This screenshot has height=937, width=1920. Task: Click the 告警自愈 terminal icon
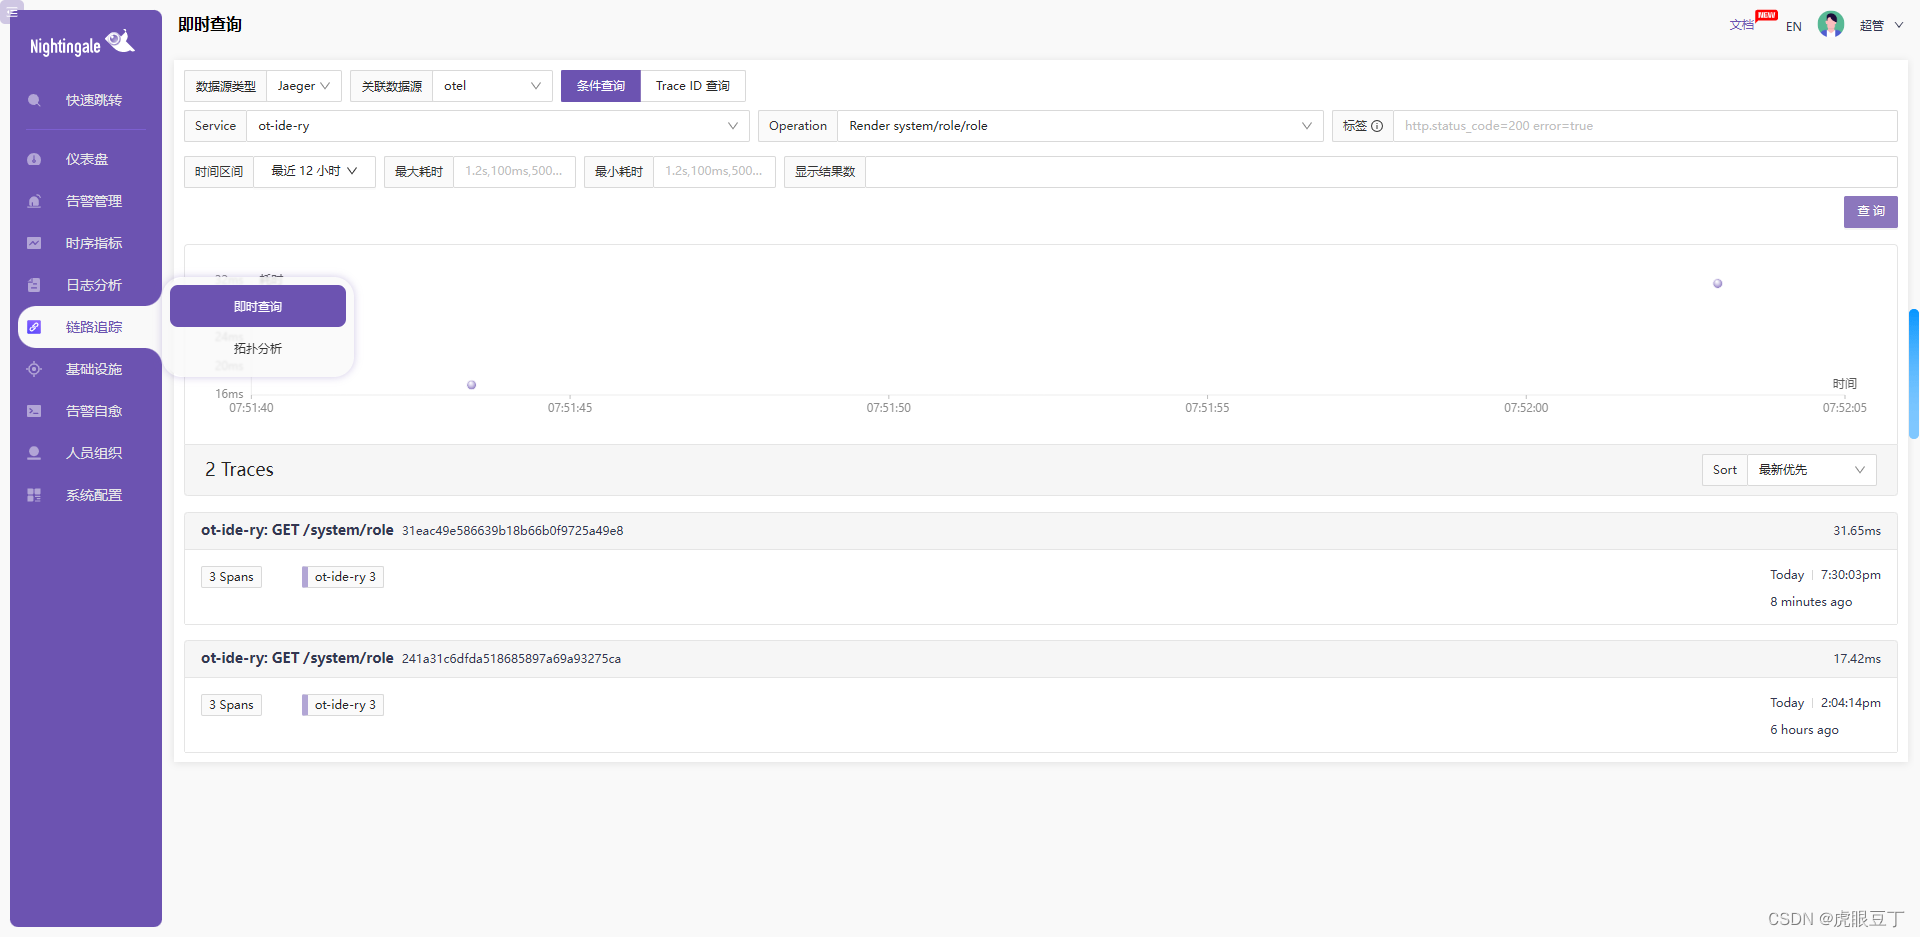coord(34,411)
